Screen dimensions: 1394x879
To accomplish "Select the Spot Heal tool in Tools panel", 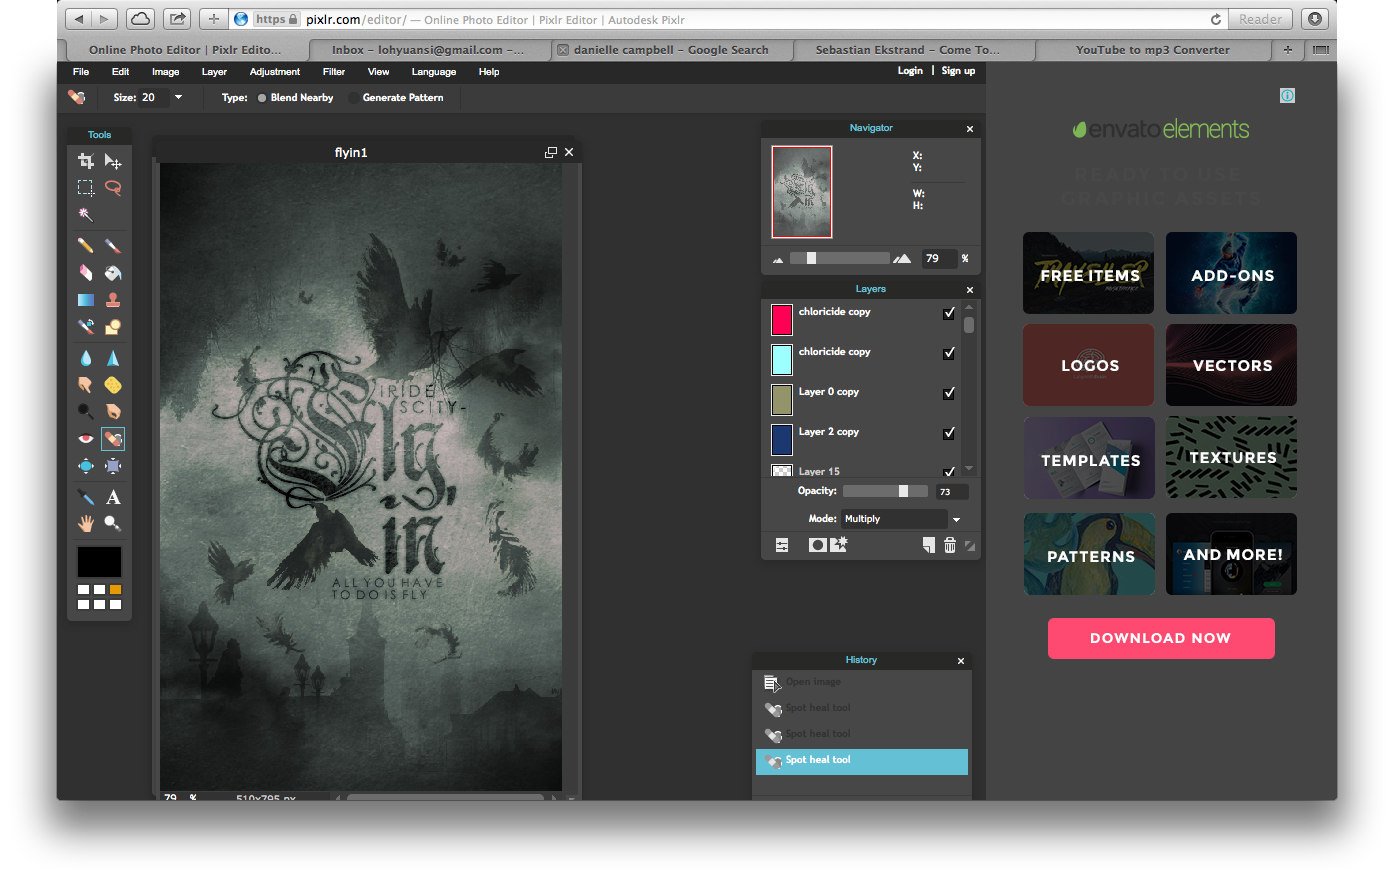I will click(x=113, y=439).
